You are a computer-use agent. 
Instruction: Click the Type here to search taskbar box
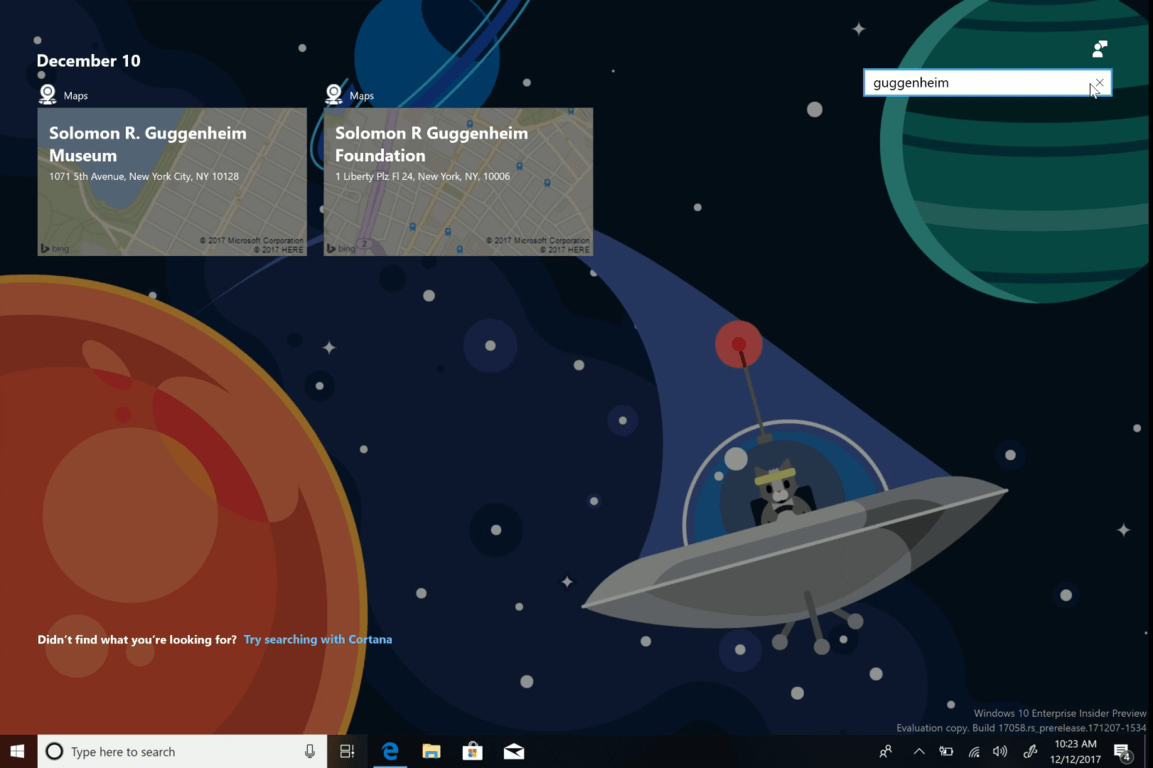pyautogui.click(x=182, y=751)
